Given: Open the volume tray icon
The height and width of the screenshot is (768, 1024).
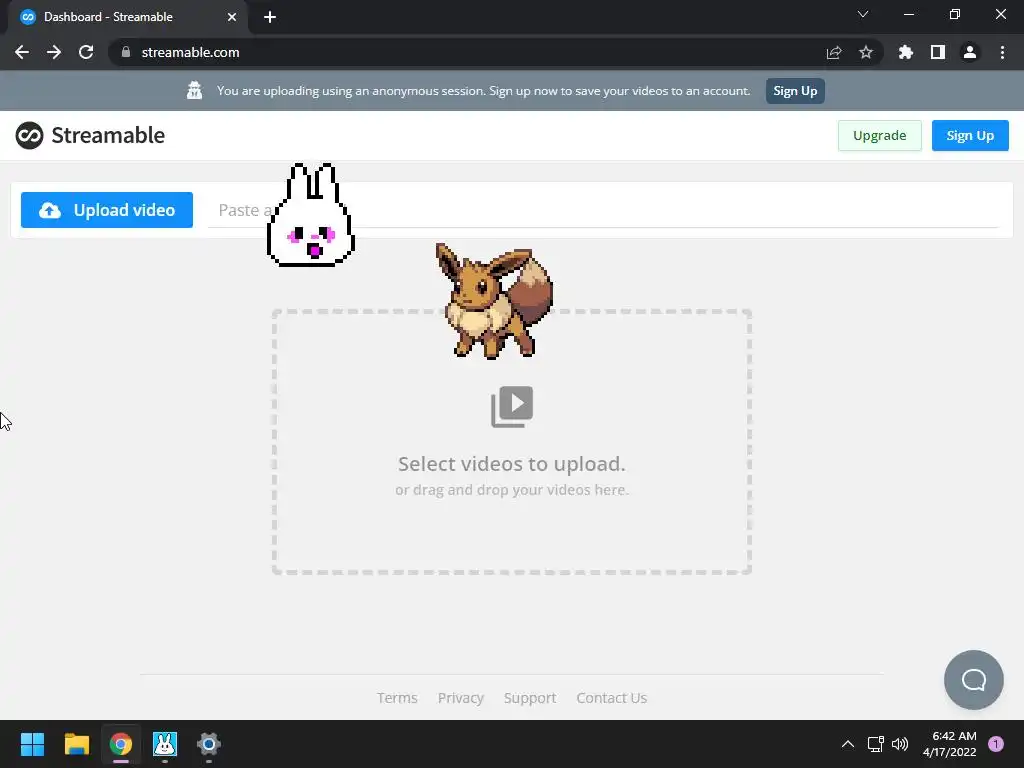Looking at the screenshot, I should [900, 744].
